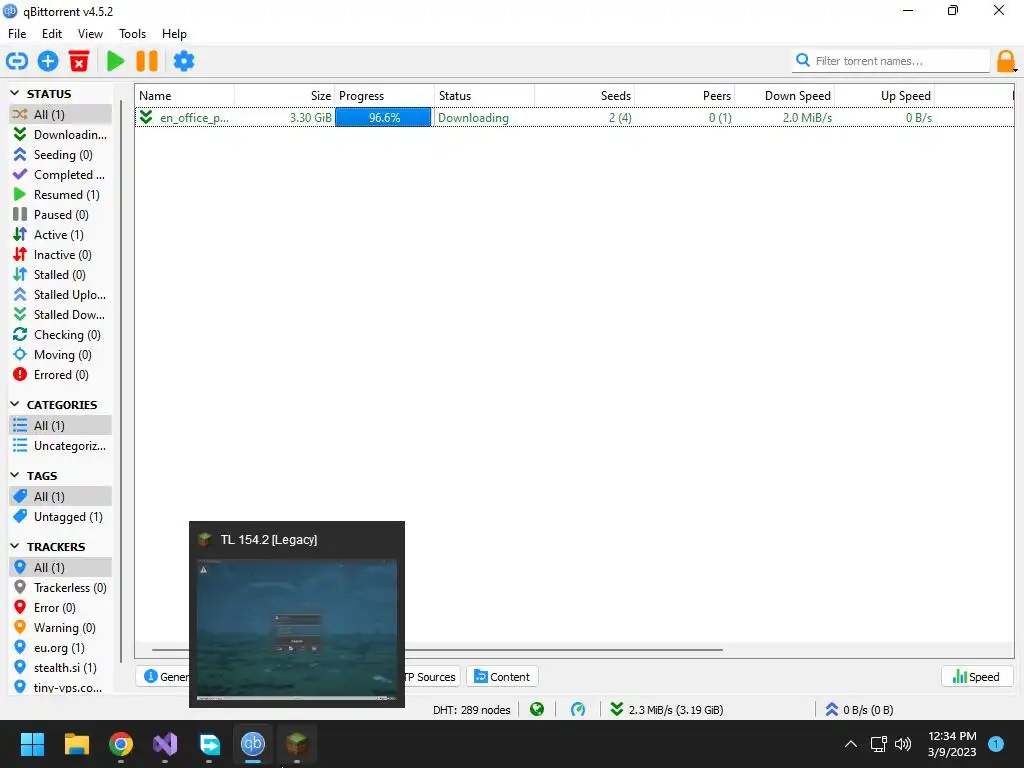Click the green globe connection status icon
The width and height of the screenshot is (1024, 768).
537,710
